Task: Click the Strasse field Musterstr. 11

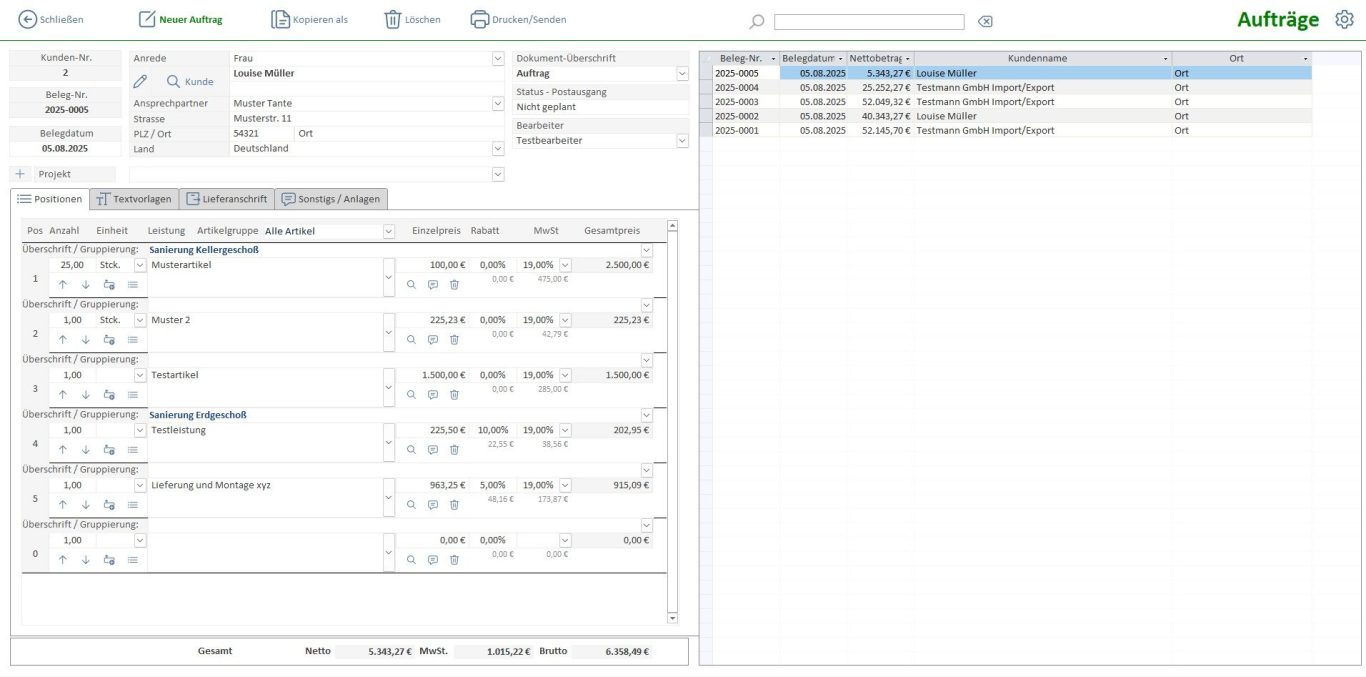Action: click(x=367, y=118)
